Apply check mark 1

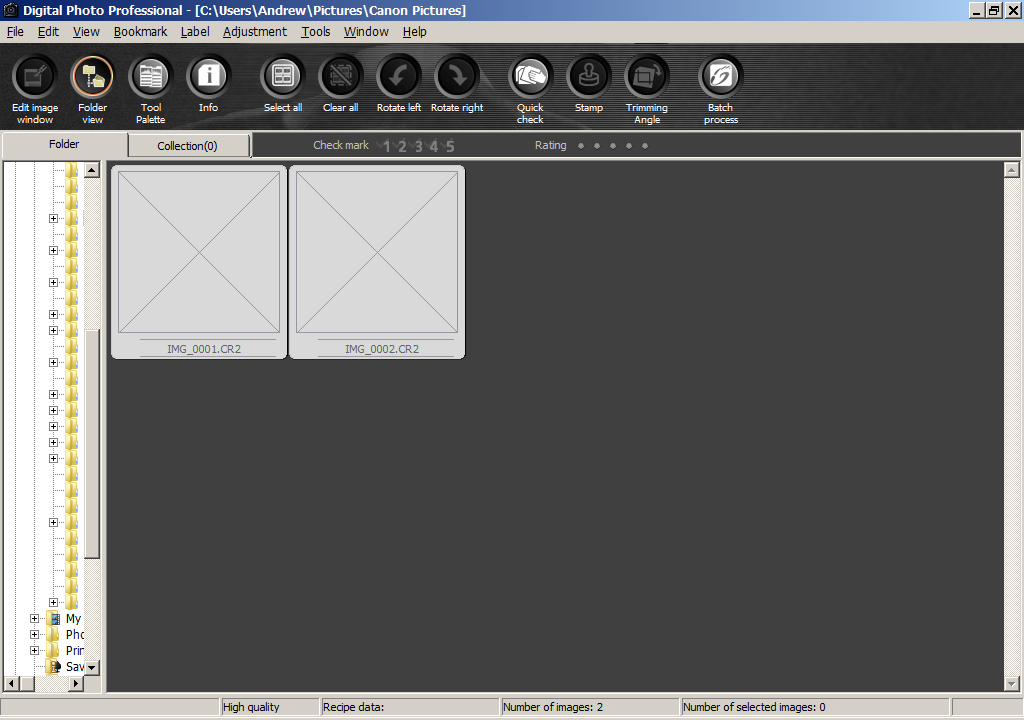(x=385, y=146)
